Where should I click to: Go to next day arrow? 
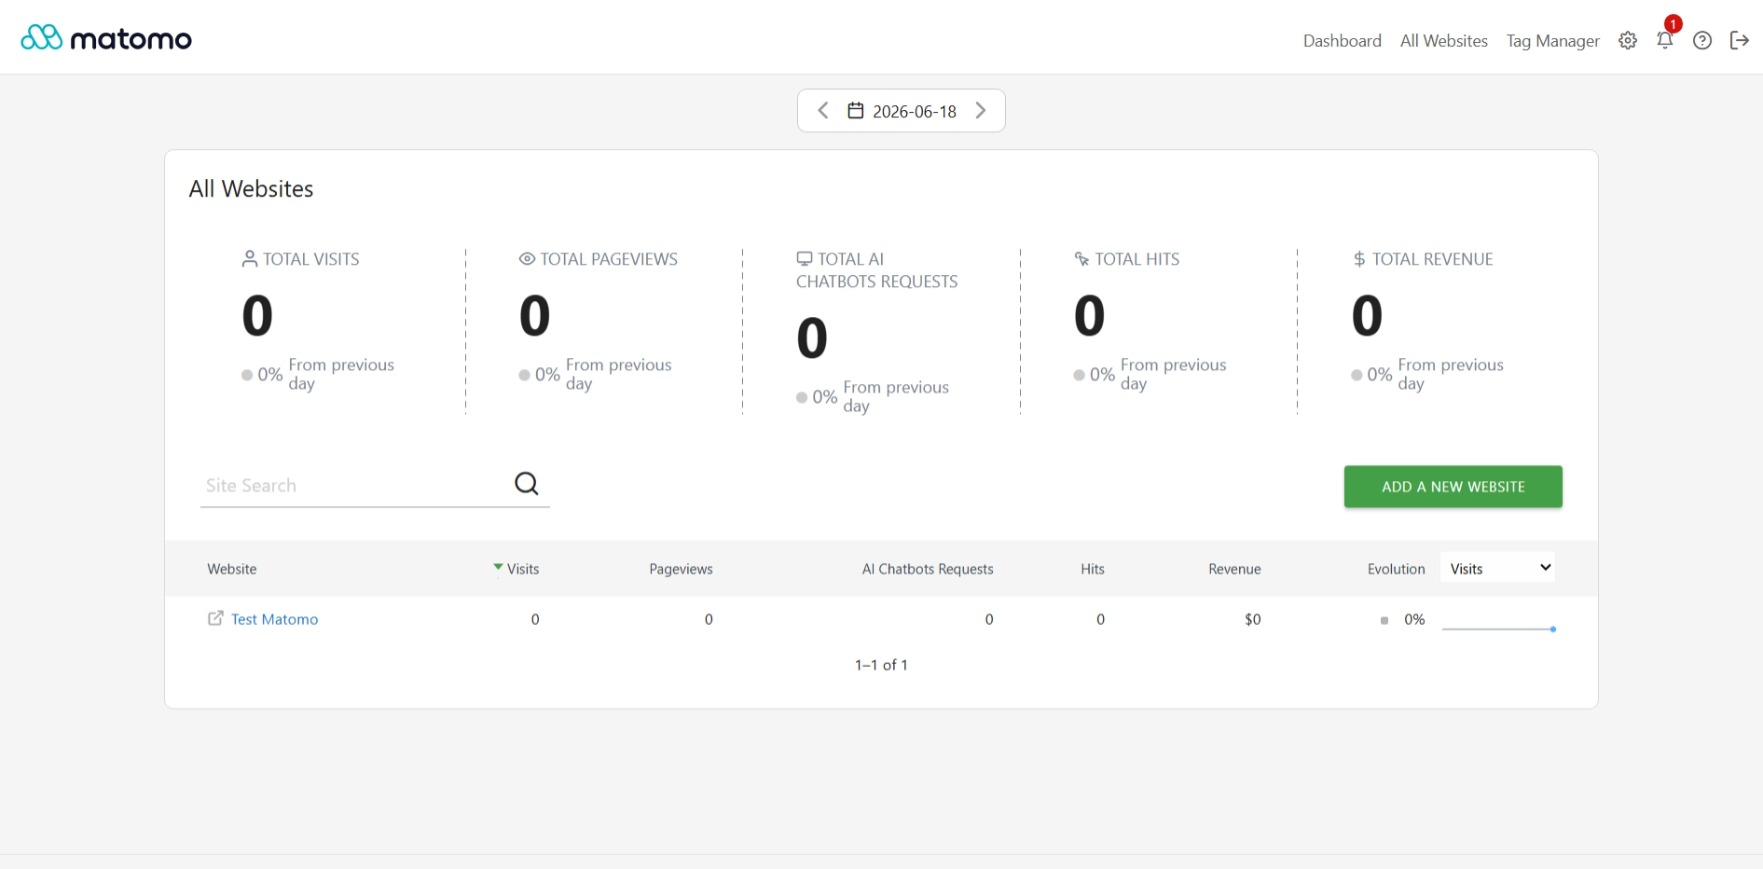click(981, 111)
